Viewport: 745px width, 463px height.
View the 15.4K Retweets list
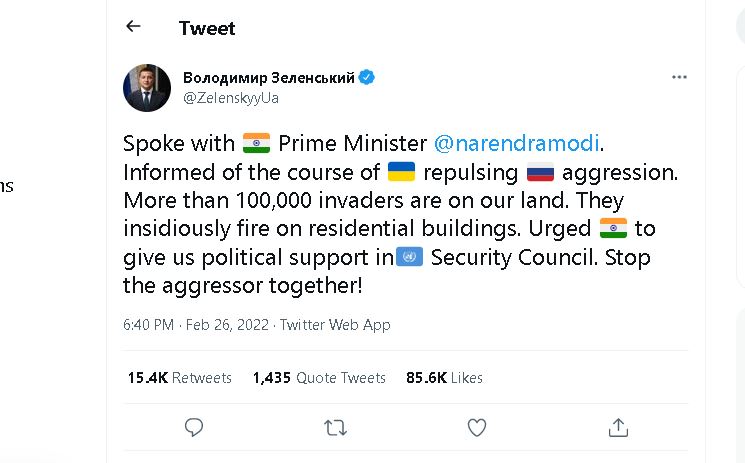180,377
